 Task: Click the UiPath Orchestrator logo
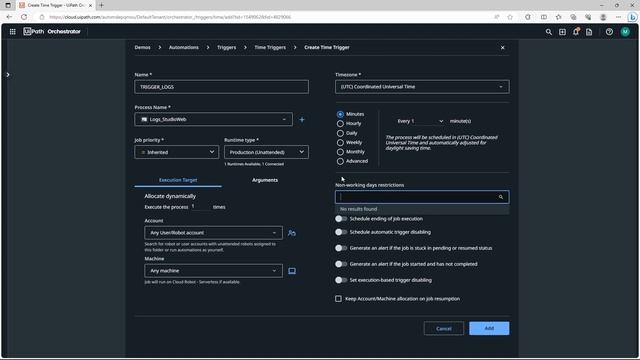pos(52,31)
